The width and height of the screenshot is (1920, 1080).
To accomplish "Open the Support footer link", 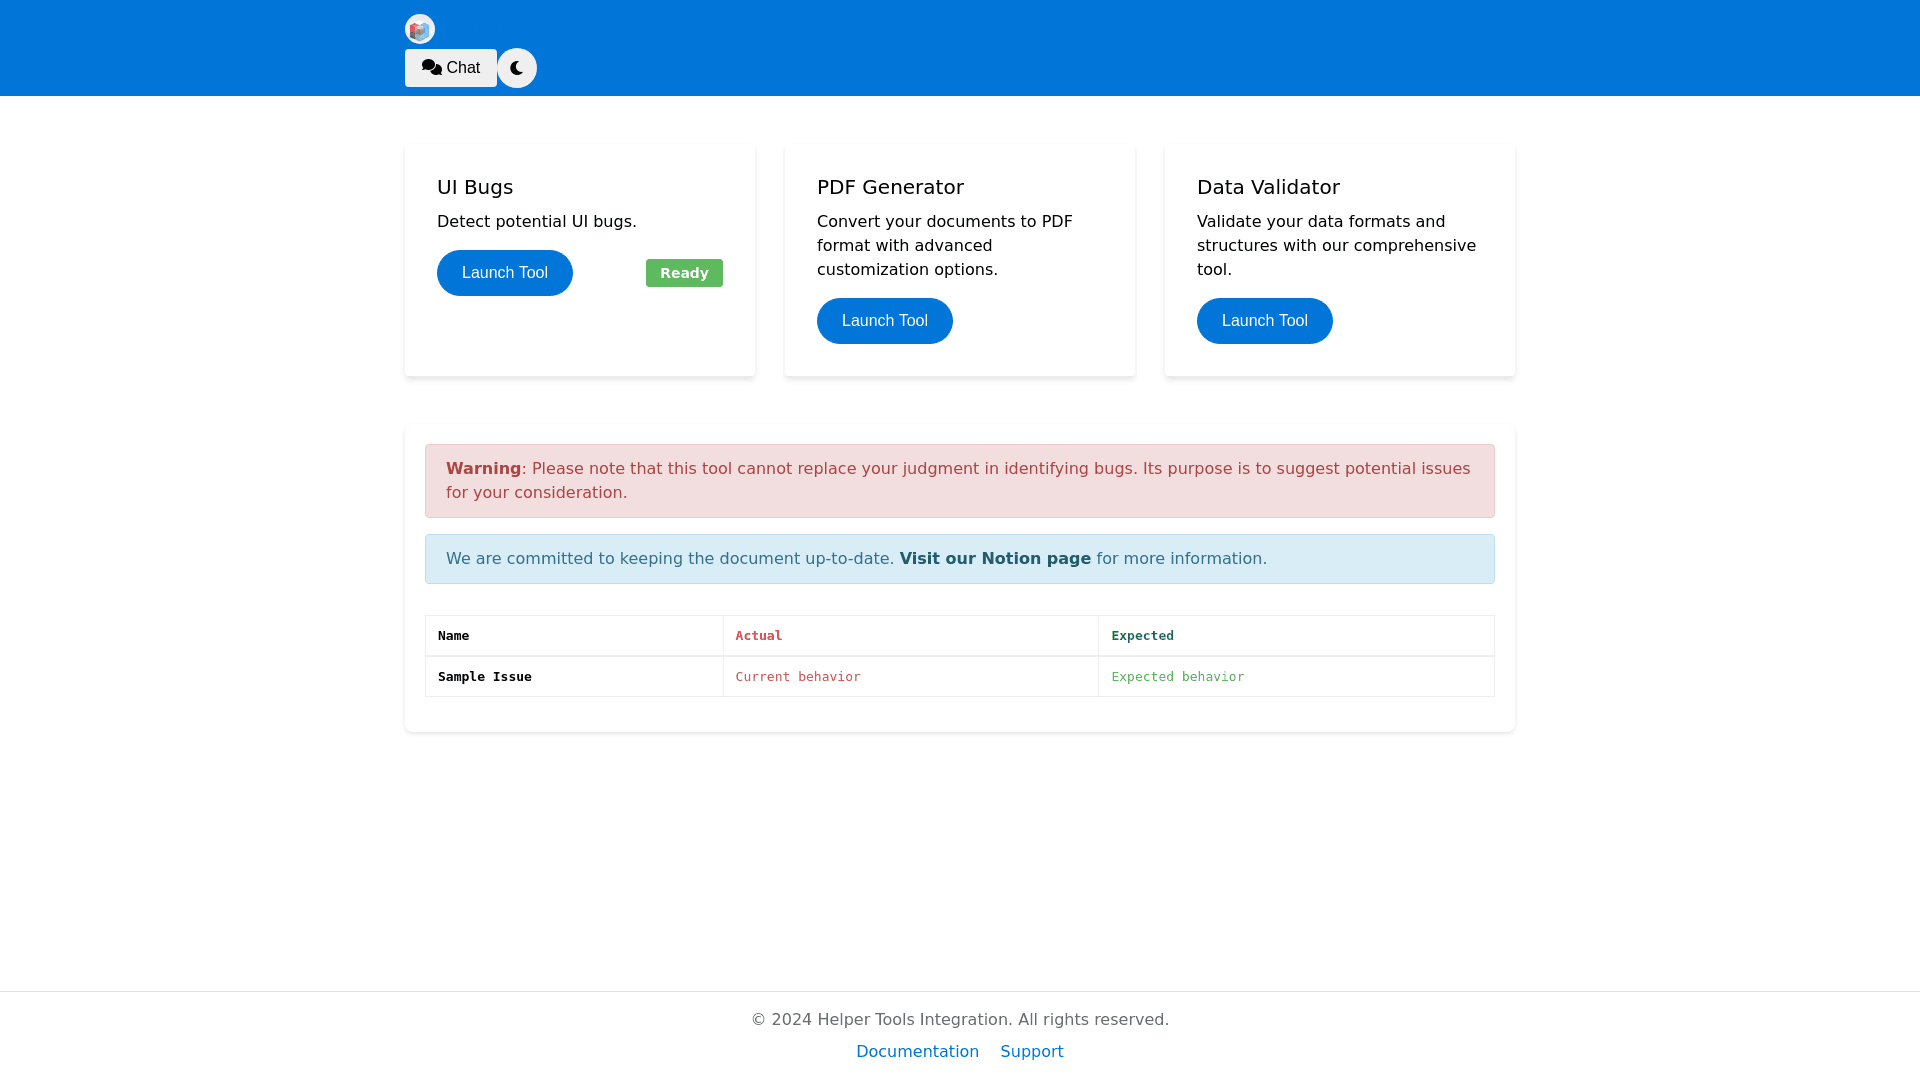I will tap(1031, 1051).
